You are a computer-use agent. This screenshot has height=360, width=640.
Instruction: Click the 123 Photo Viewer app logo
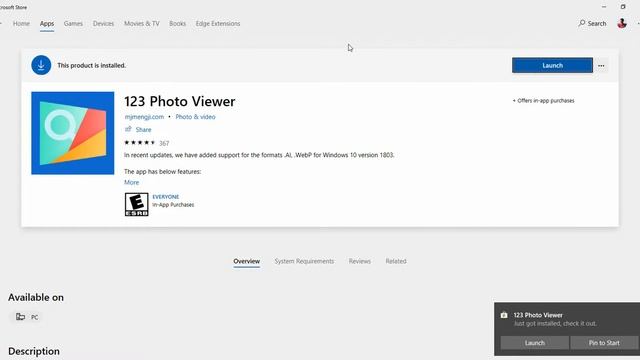(x=73, y=133)
